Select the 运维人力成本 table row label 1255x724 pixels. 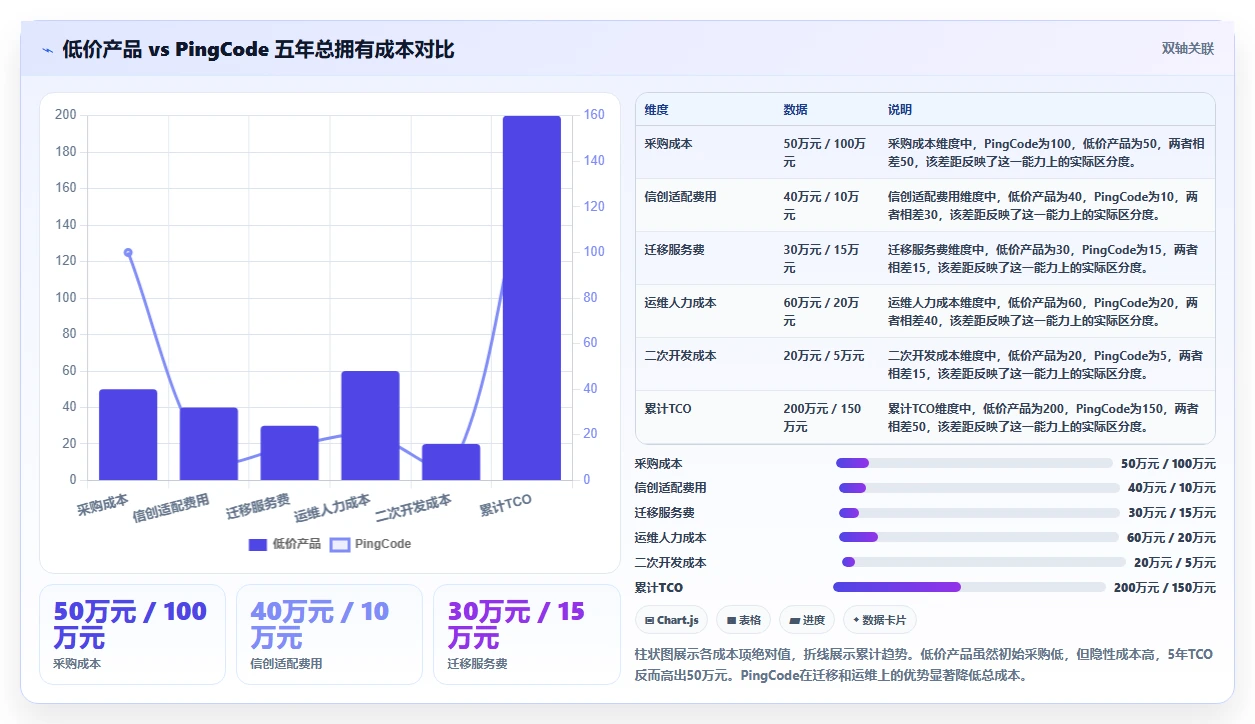click(681, 302)
